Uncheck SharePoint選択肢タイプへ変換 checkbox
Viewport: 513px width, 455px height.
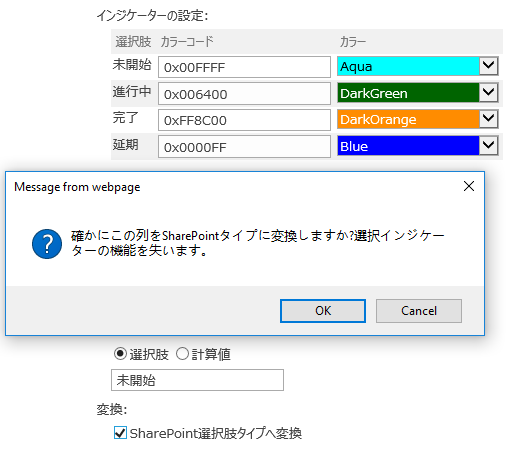click(120, 433)
